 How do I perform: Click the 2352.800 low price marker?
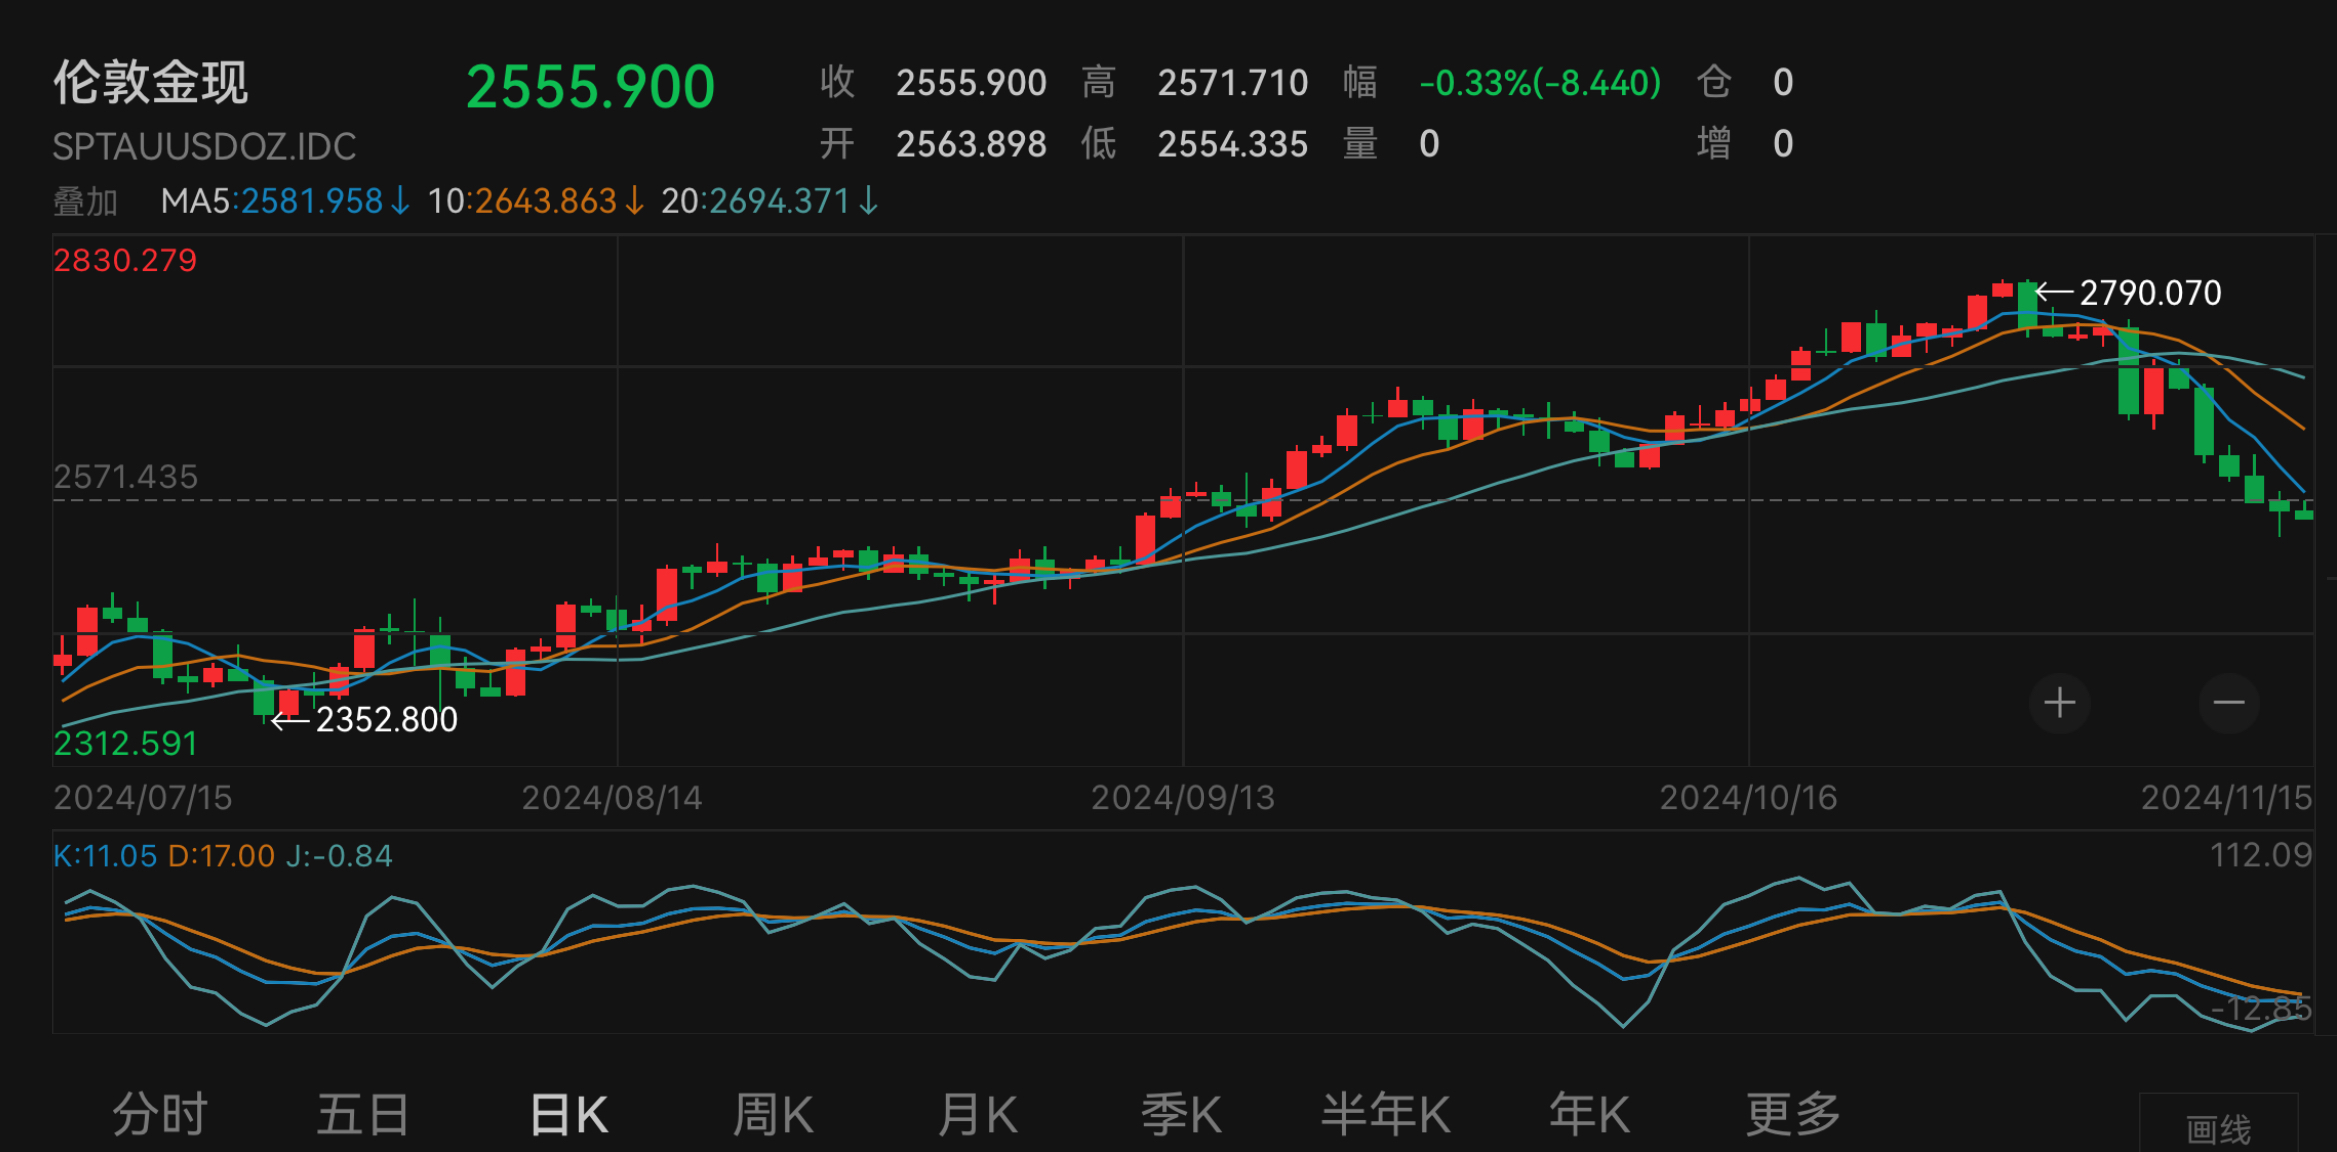387,720
